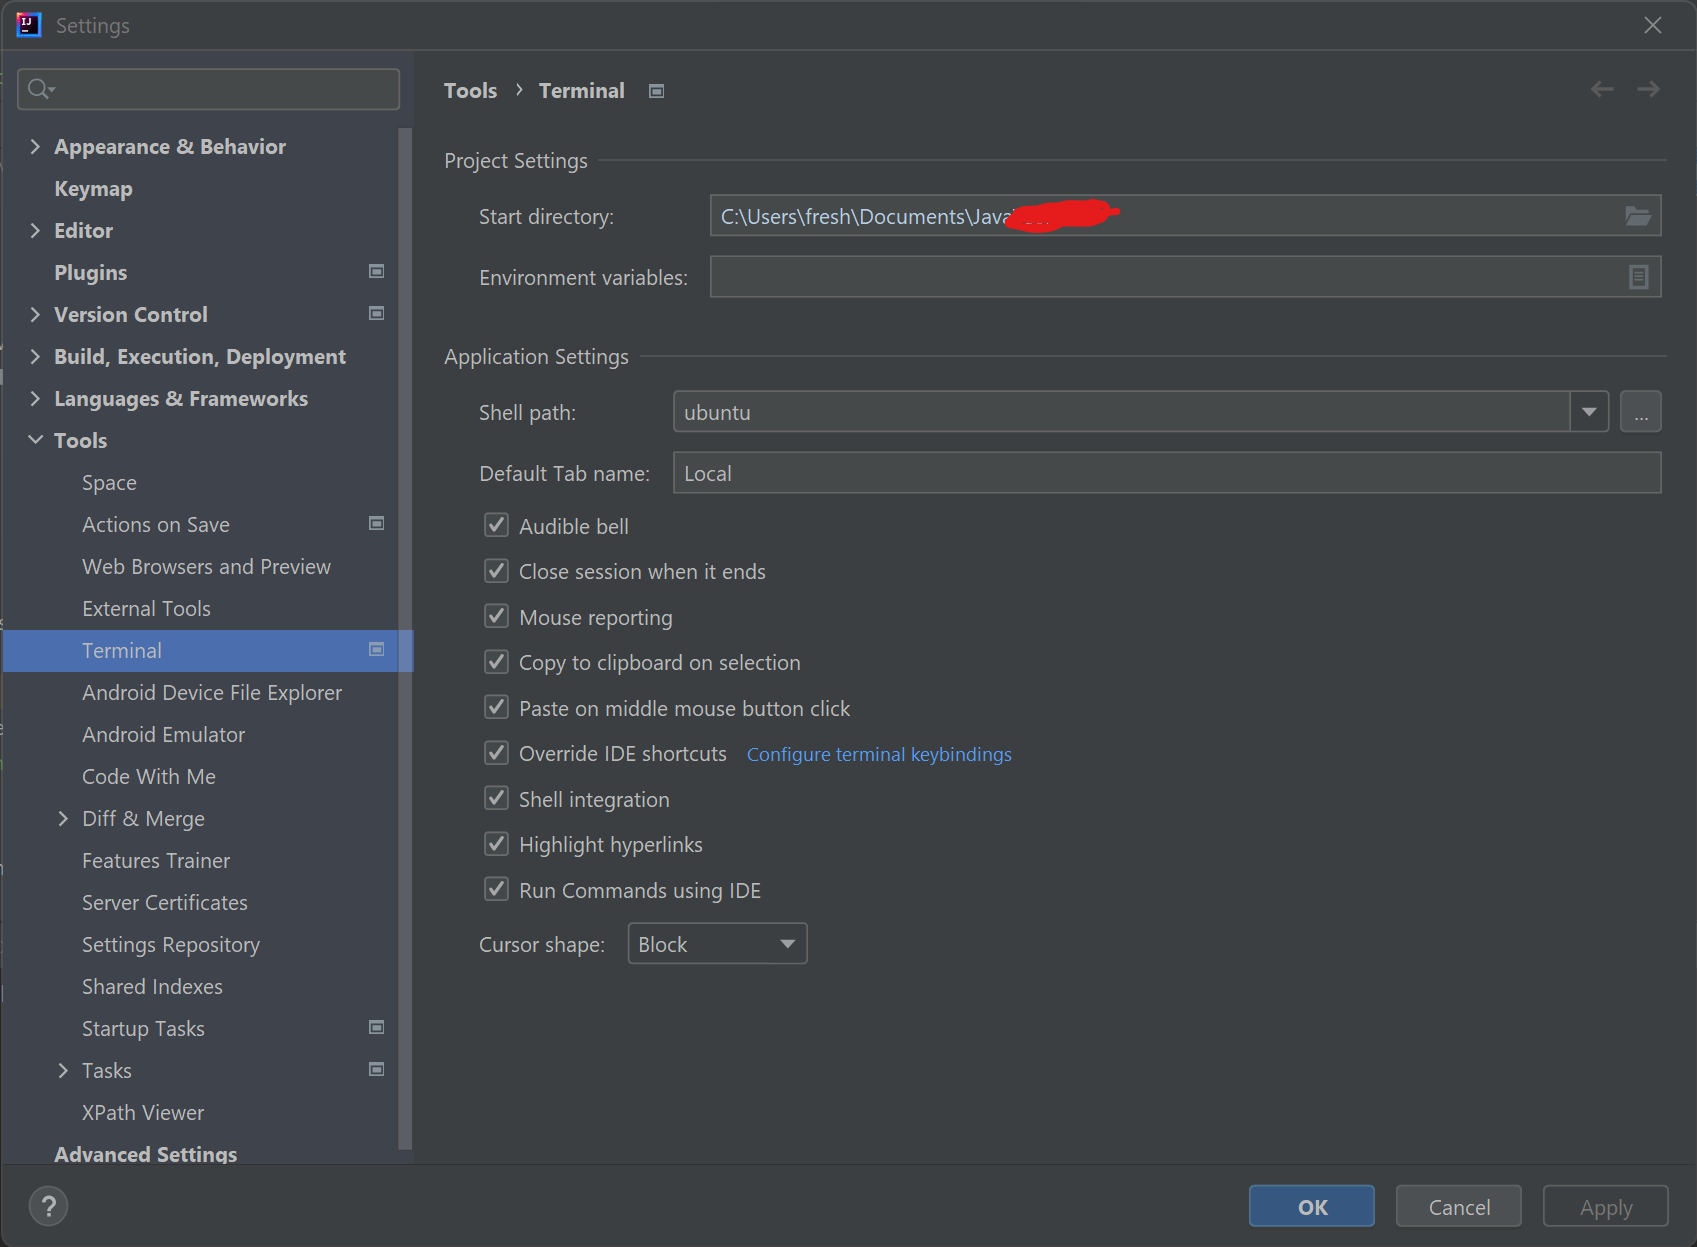Open shell path browser with ellipsis button
Viewport: 1697px width, 1247px height.
pos(1641,411)
